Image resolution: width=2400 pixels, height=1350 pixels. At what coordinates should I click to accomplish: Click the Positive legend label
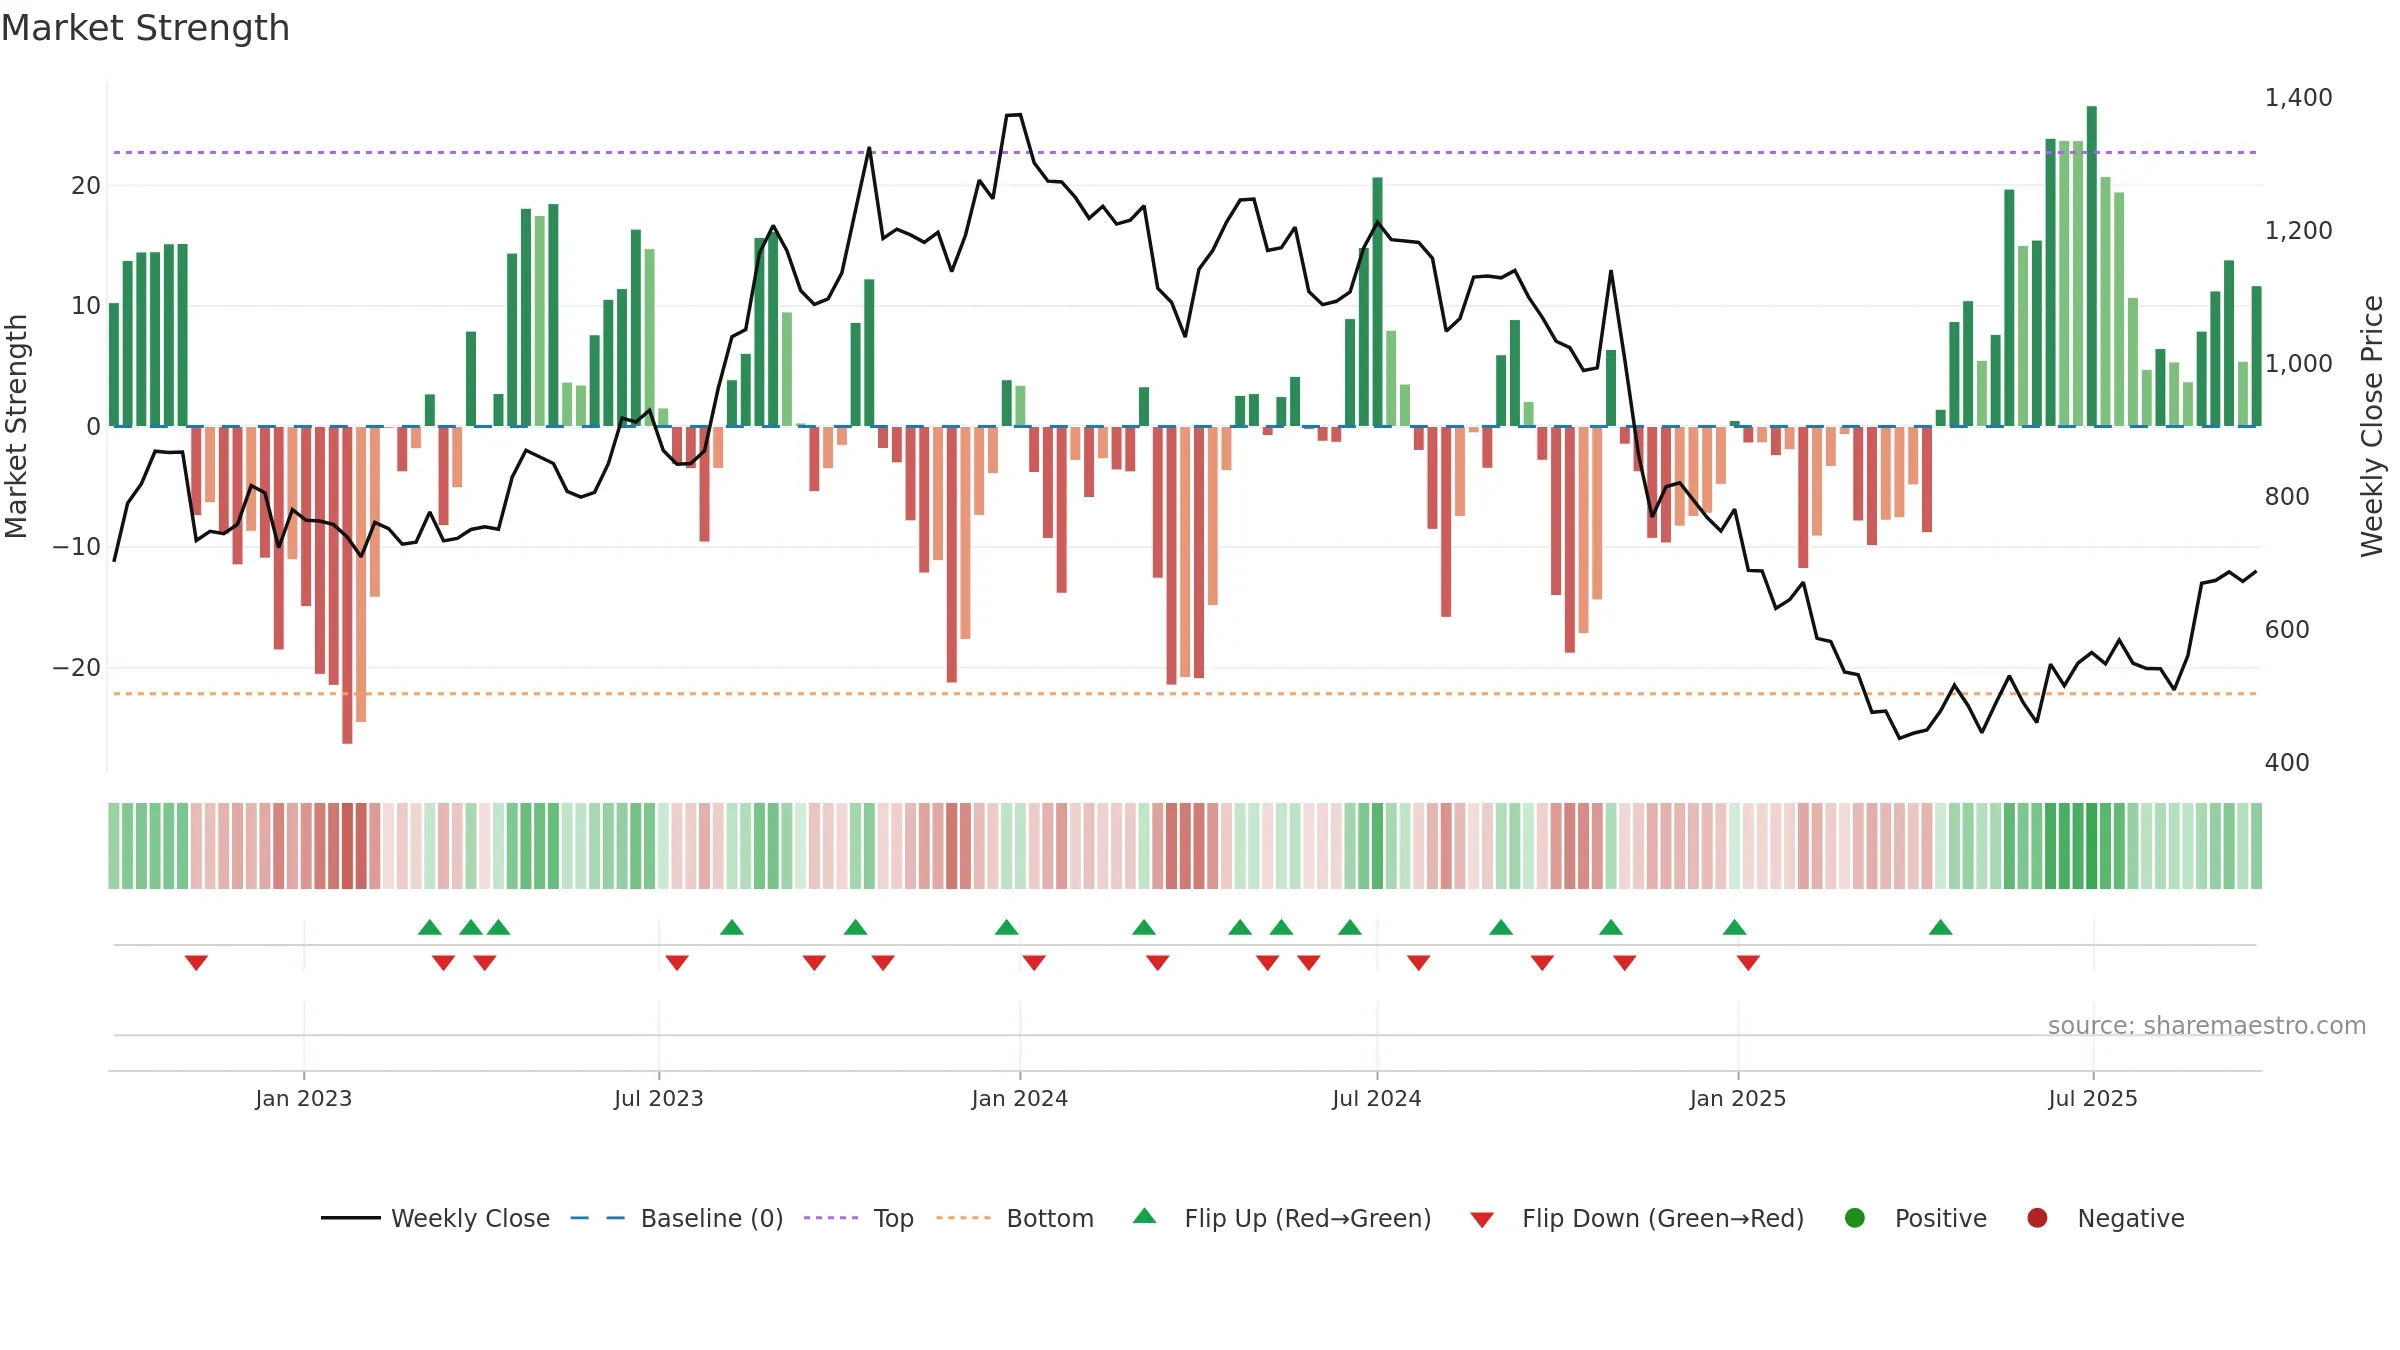(1940, 1218)
